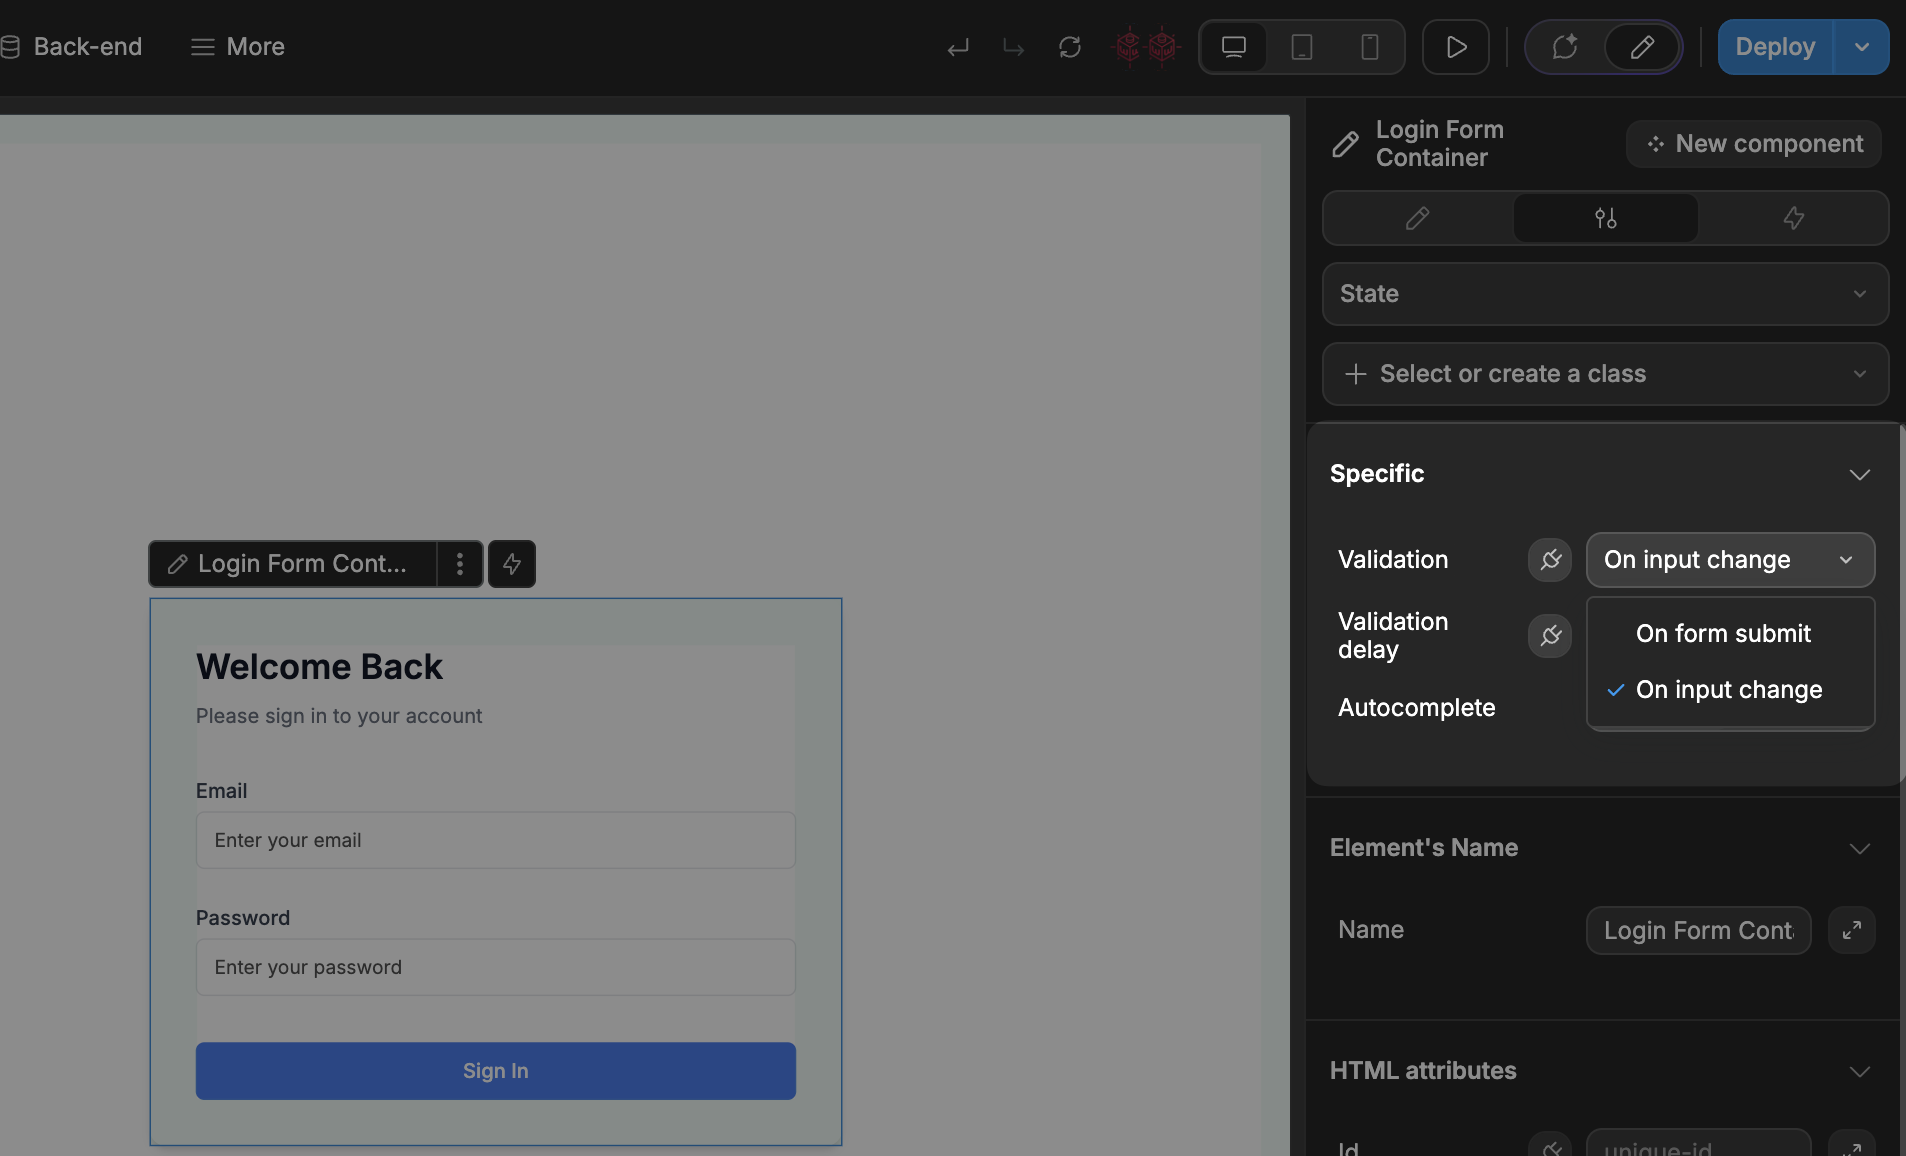1906x1156 pixels.
Task: Start preview with the play icon
Action: [x=1456, y=47]
